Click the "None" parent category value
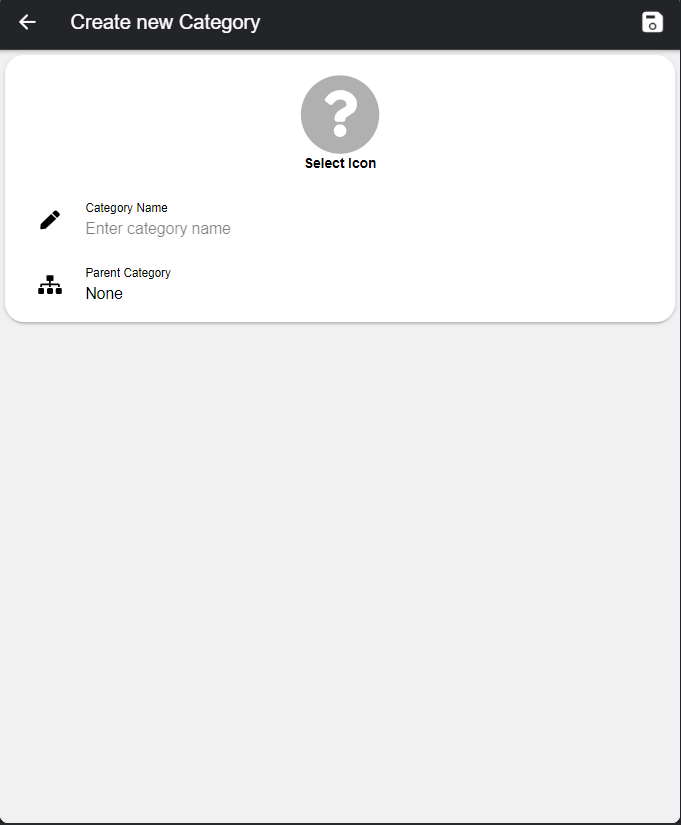The height and width of the screenshot is (825, 681). tap(104, 293)
